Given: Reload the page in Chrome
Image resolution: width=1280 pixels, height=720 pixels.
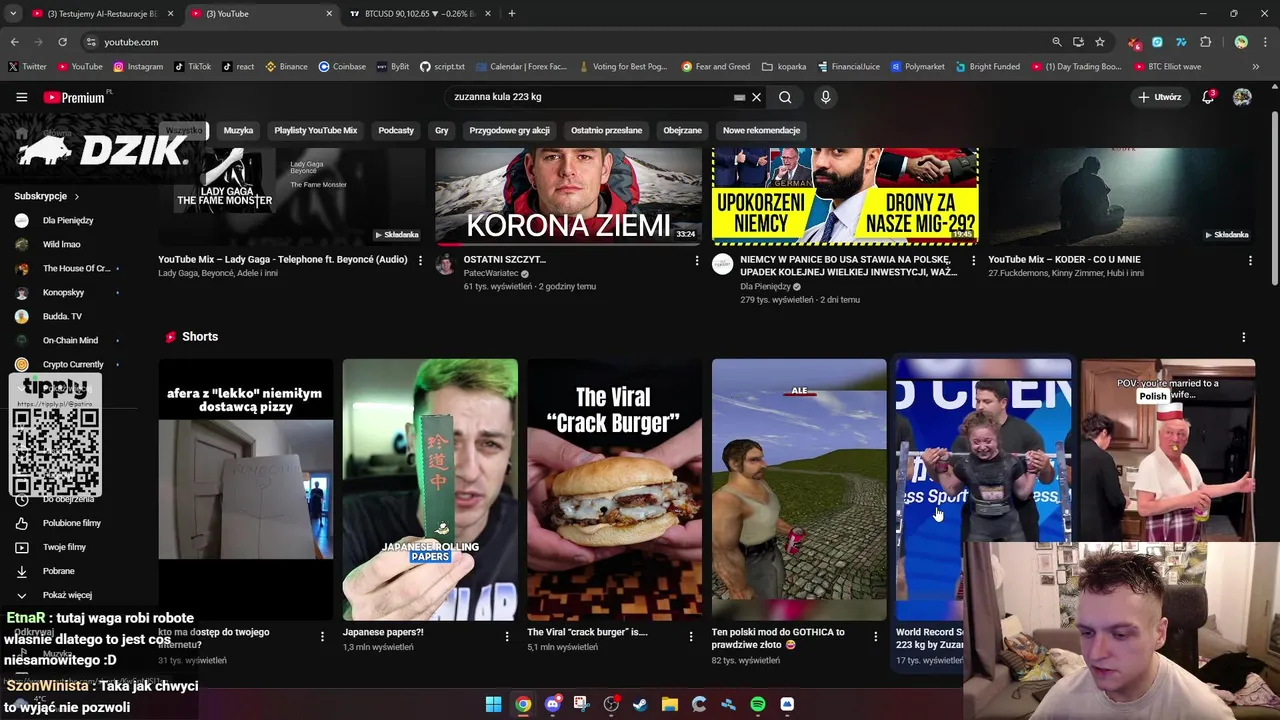Looking at the screenshot, I should click(x=62, y=42).
